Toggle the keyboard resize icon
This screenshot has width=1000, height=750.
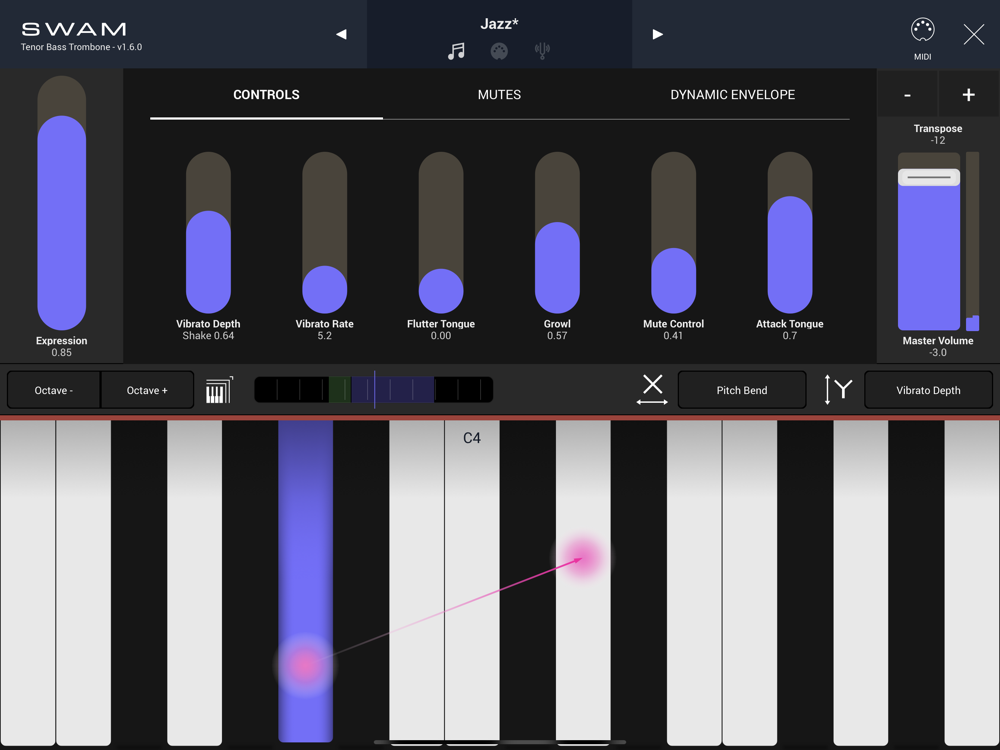click(x=219, y=390)
